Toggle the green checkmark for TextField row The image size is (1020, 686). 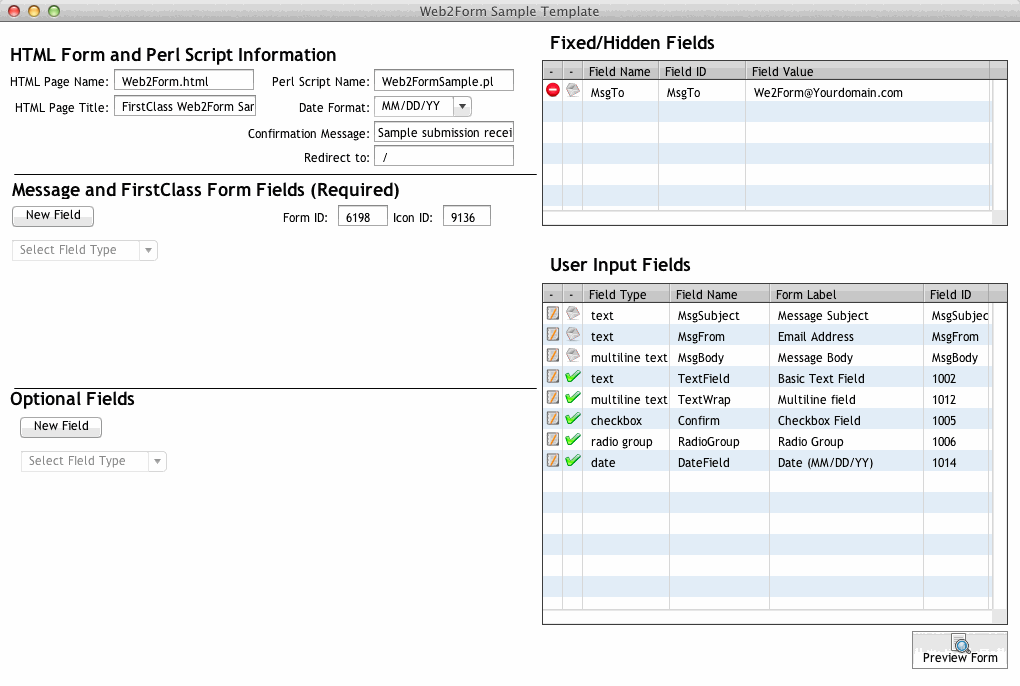tap(573, 377)
